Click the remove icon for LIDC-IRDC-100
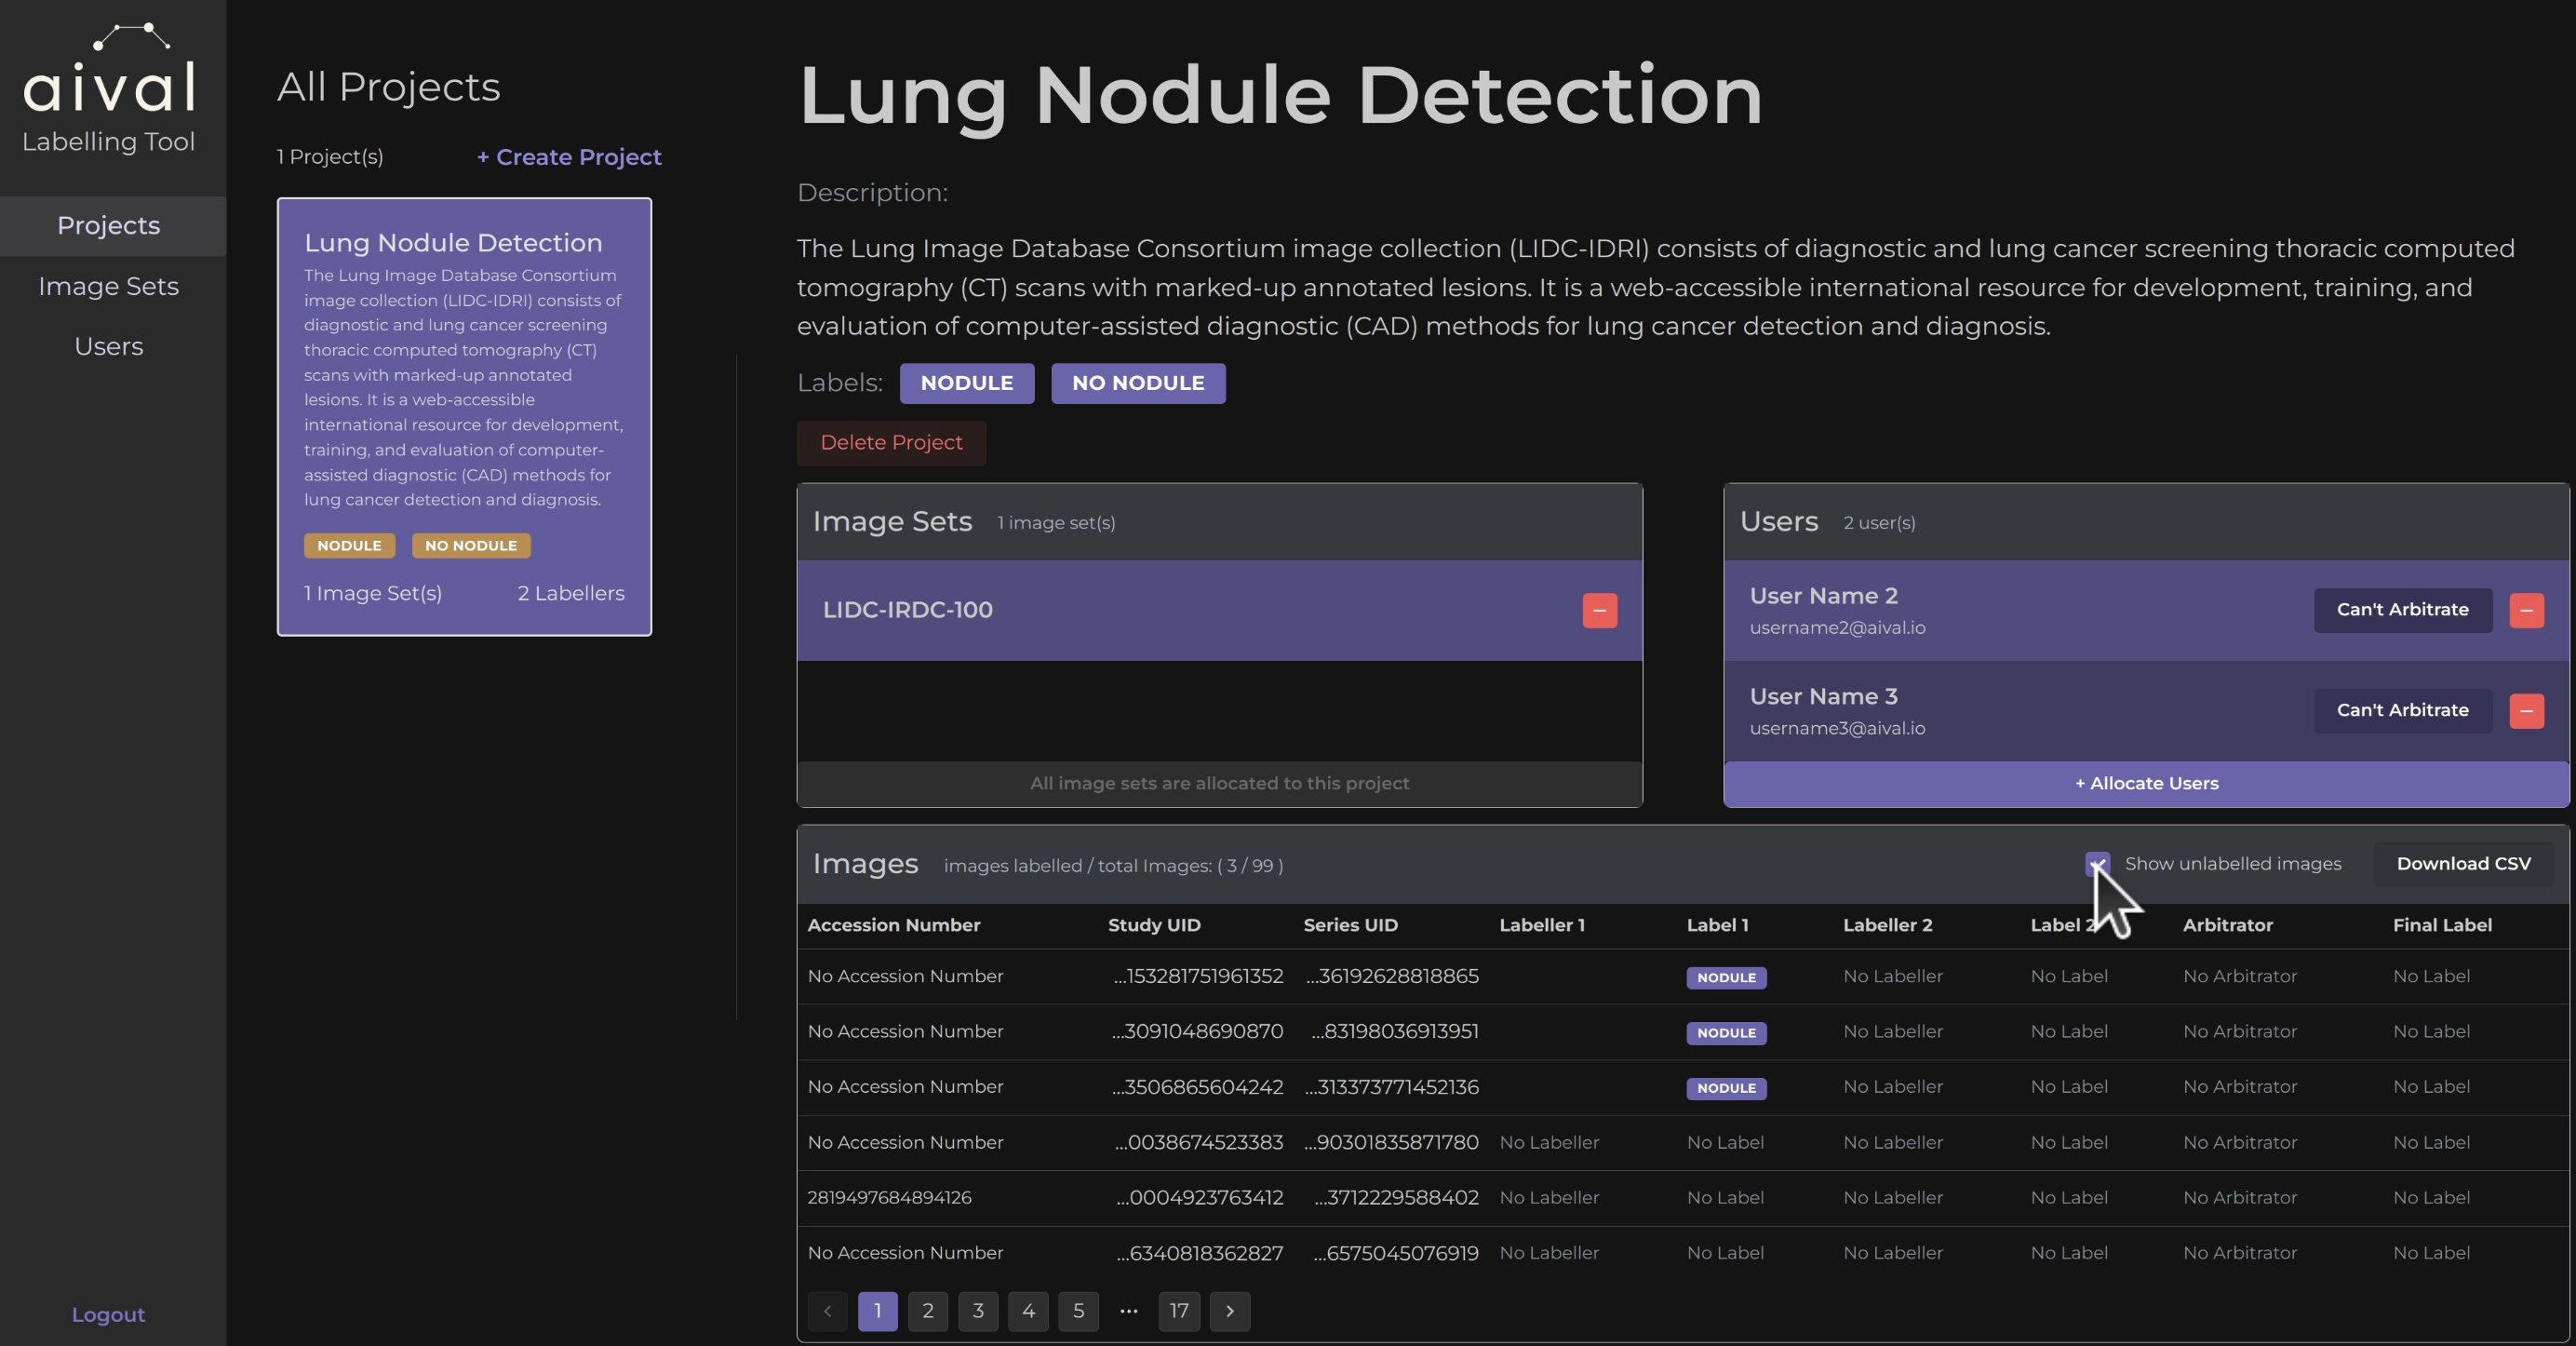The image size is (2576, 1346). (1600, 610)
